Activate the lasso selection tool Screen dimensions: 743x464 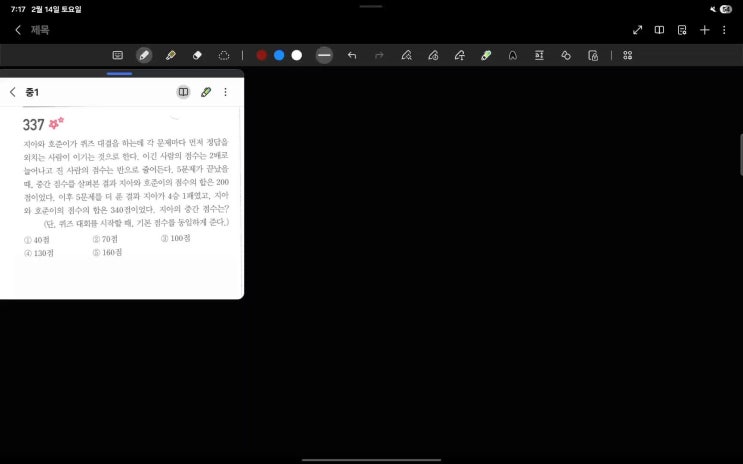[x=224, y=55]
